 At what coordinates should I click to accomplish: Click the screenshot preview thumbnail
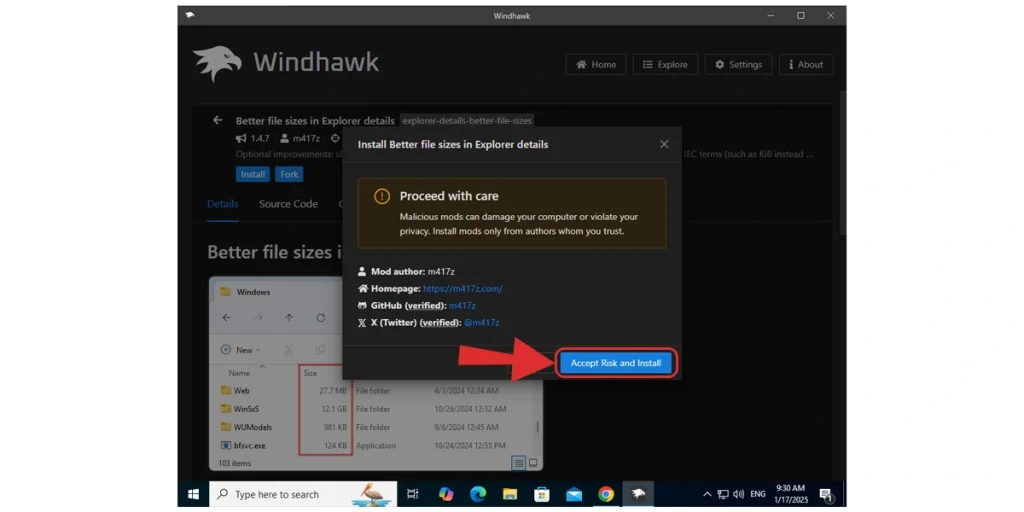(x=376, y=374)
